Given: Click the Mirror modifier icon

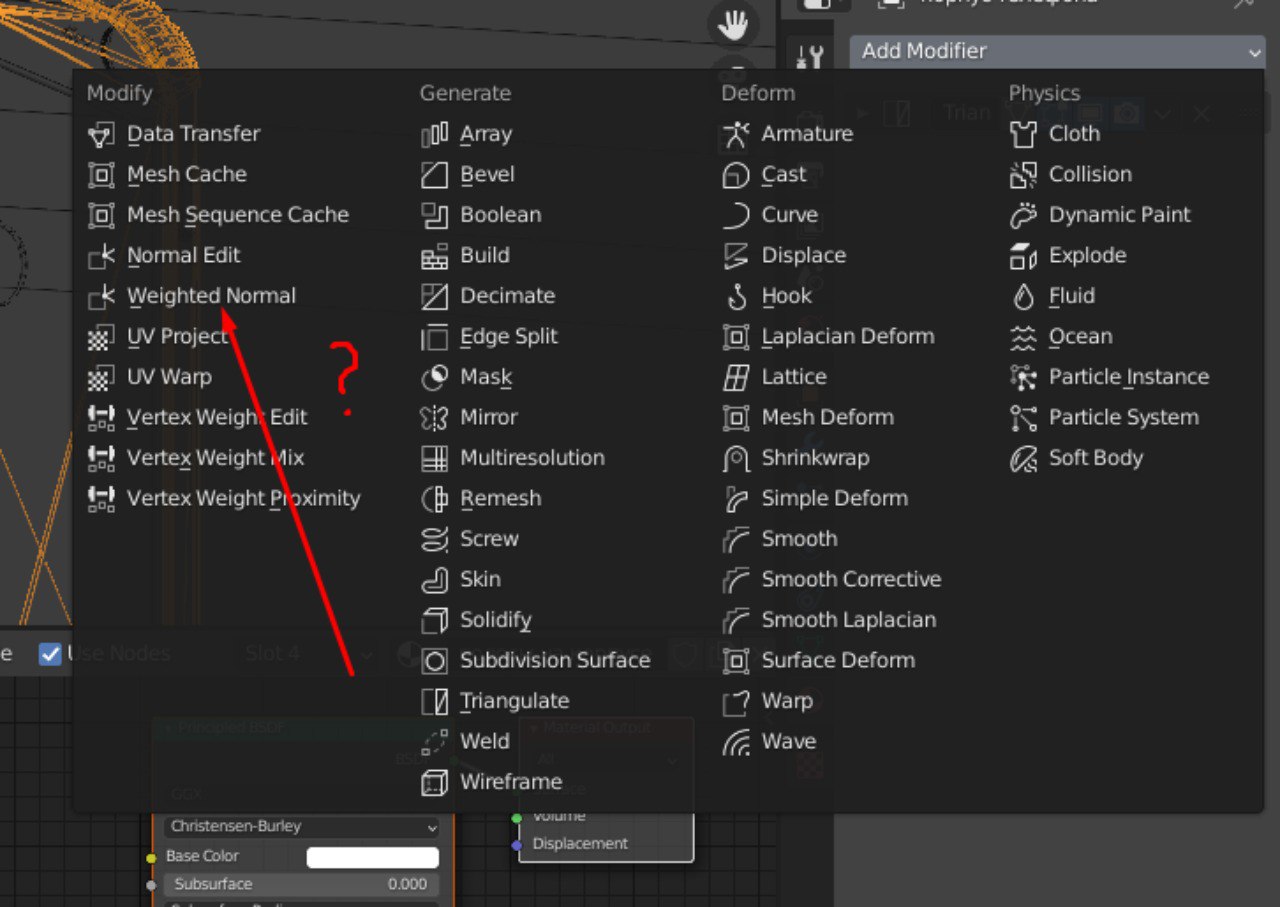Looking at the screenshot, I should (435, 418).
